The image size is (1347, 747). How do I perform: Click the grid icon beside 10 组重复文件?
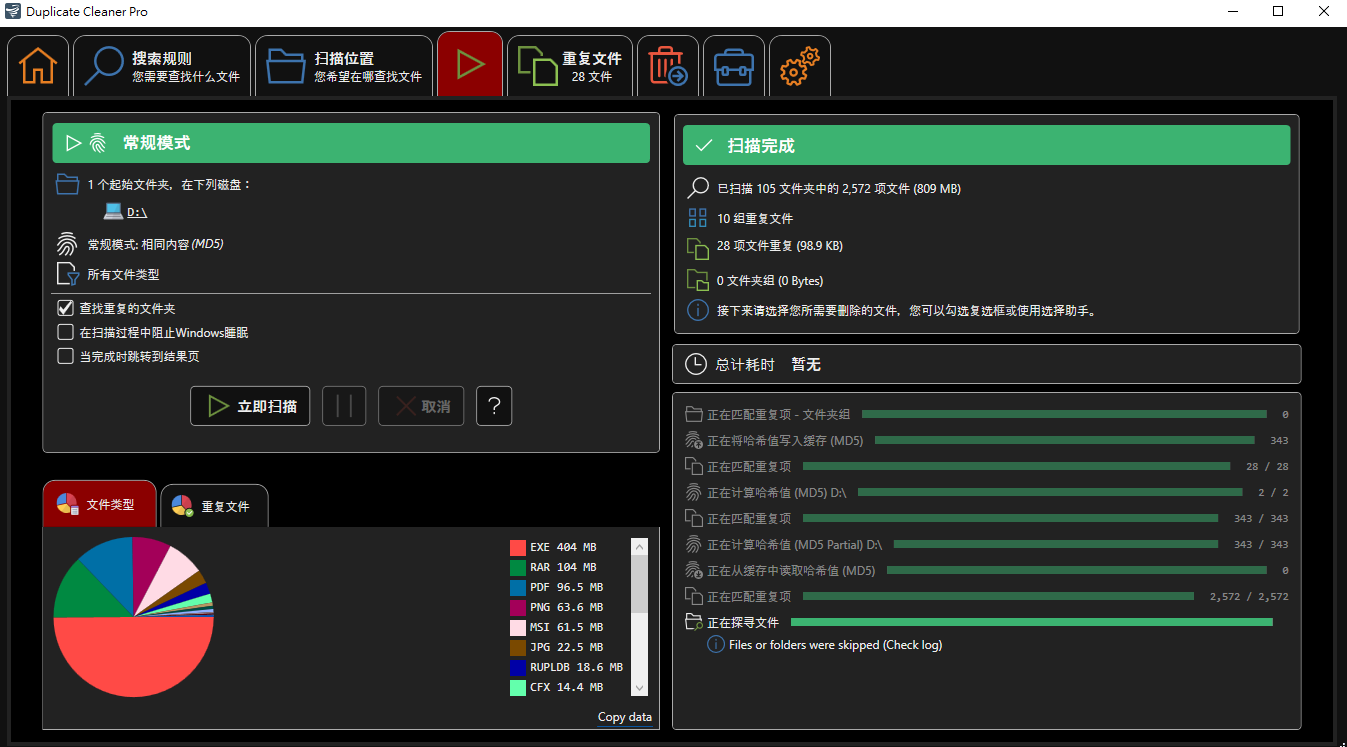coord(698,218)
